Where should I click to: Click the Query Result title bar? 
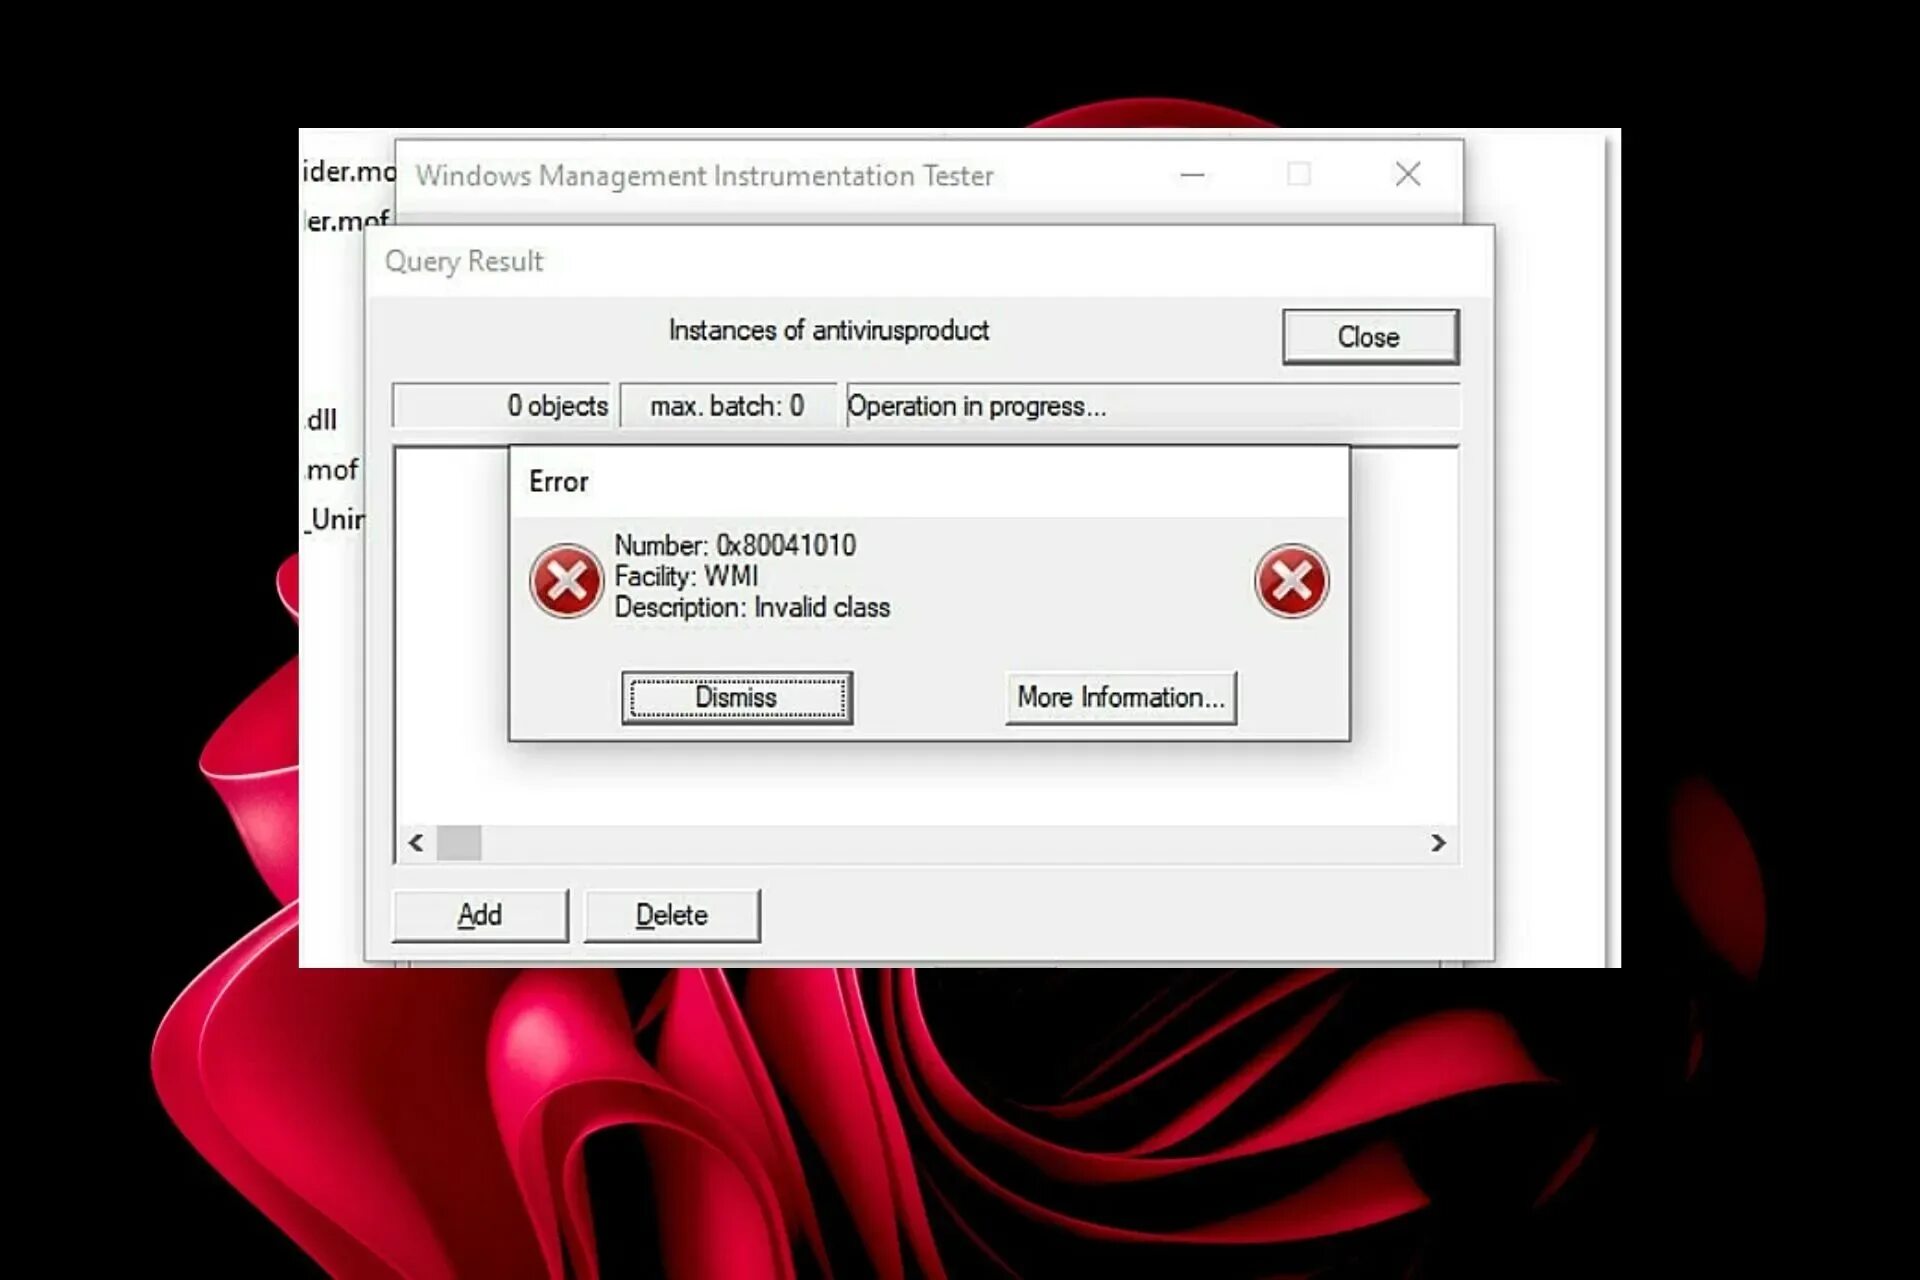click(x=900, y=261)
